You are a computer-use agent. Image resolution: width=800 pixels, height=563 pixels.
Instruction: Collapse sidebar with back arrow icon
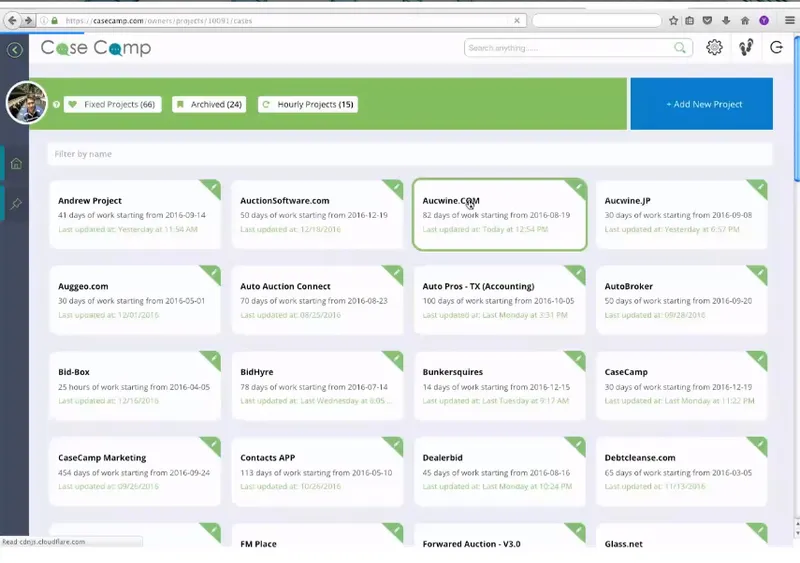[x=15, y=50]
